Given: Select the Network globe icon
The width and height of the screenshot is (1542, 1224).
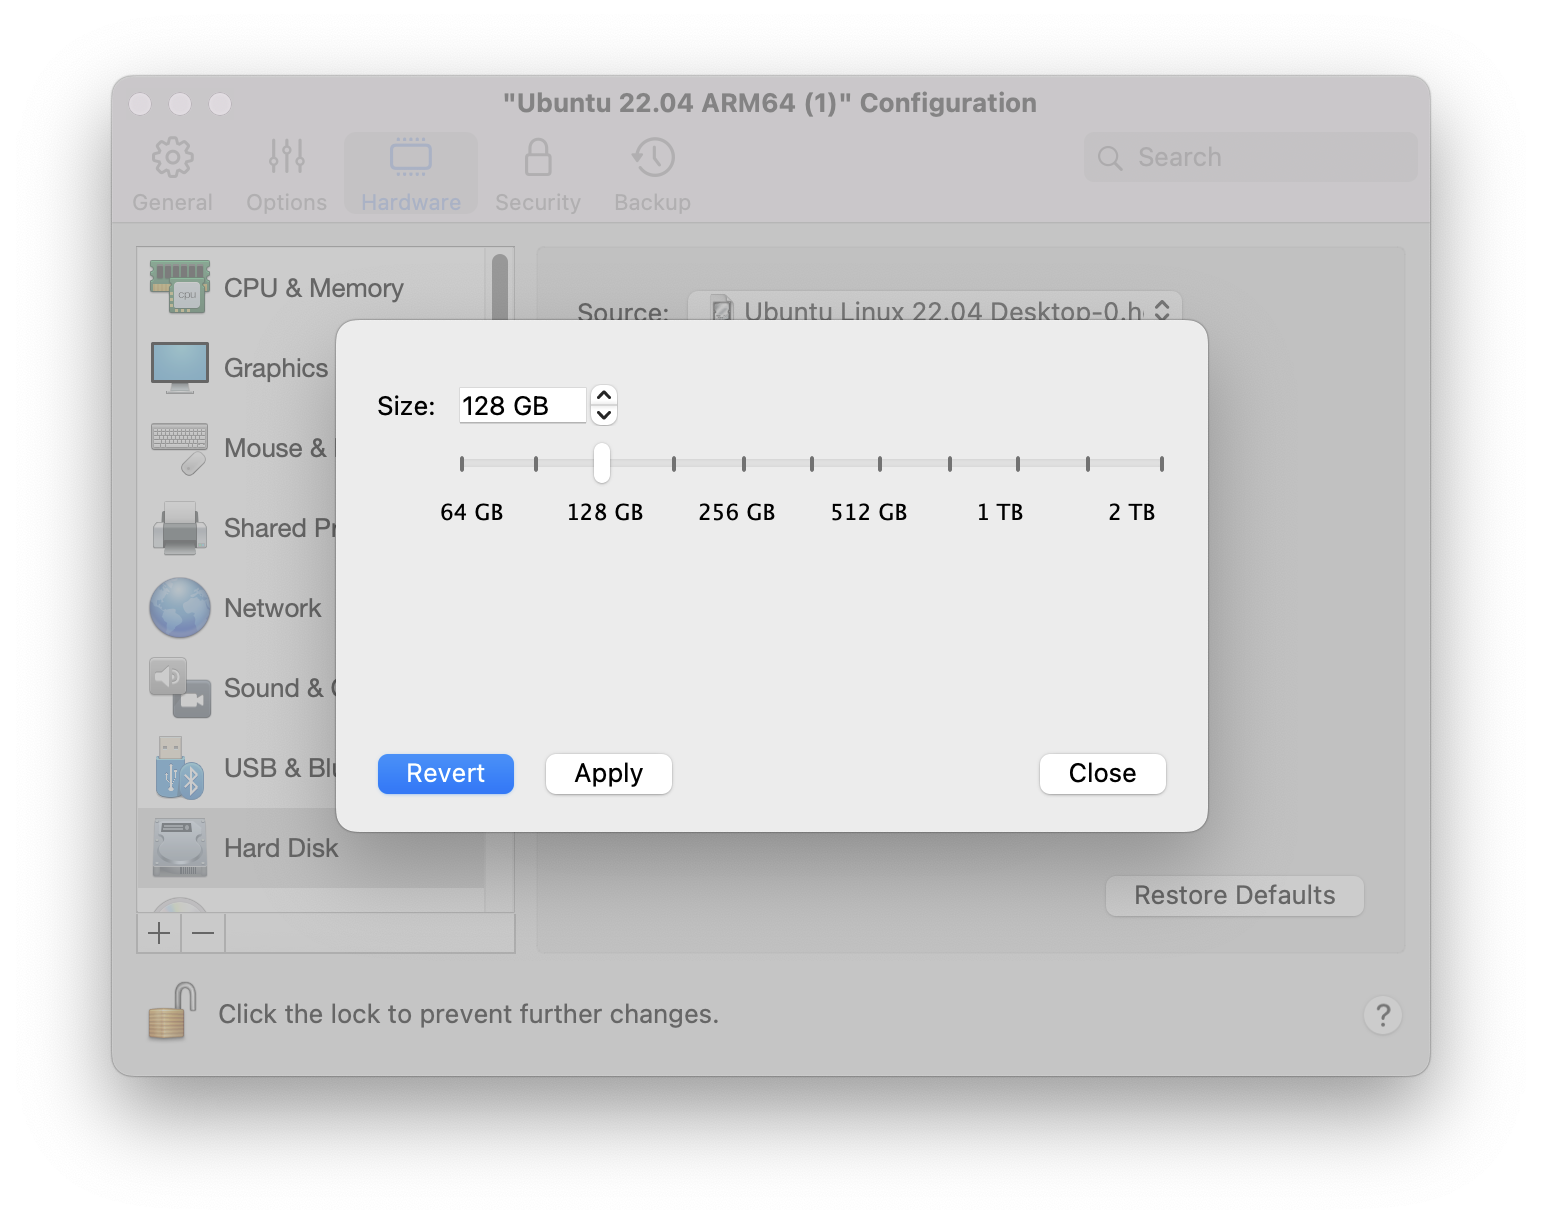Looking at the screenshot, I should point(180,608).
